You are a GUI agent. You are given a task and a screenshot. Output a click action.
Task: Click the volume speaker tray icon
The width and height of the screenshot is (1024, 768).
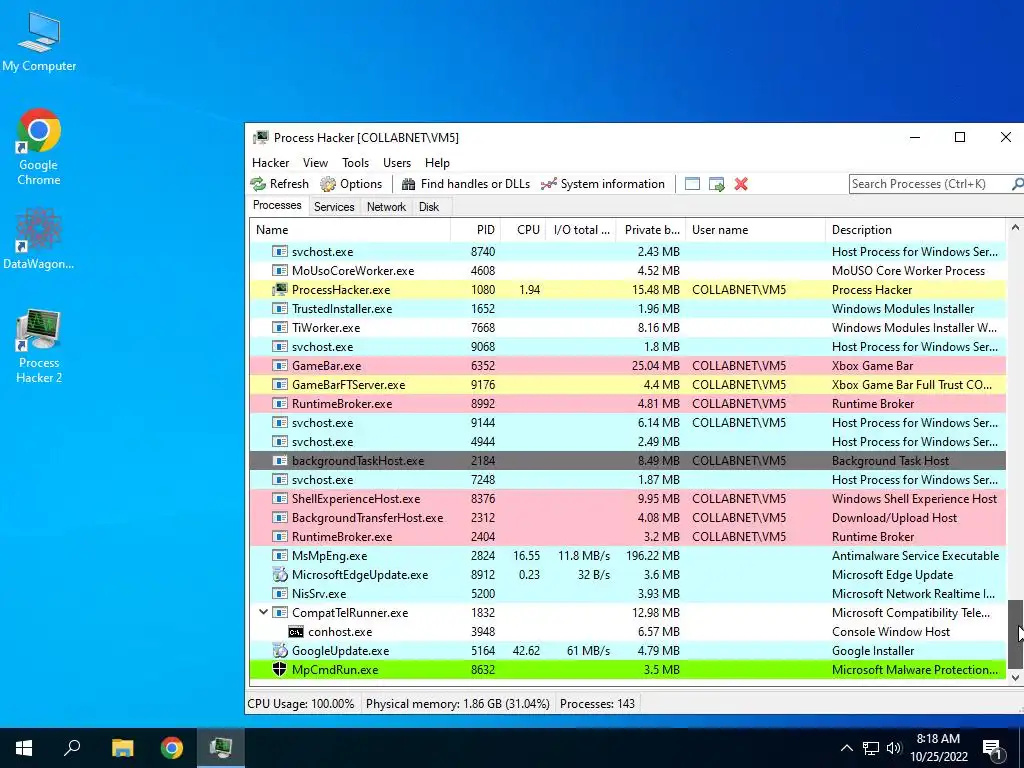point(894,748)
